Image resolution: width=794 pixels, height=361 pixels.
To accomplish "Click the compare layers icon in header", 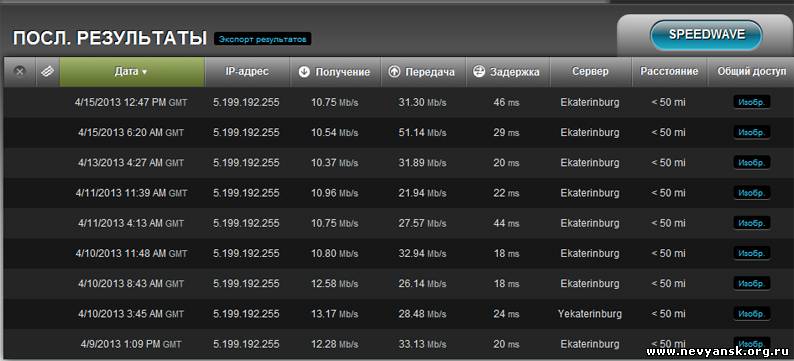I will coord(48,72).
